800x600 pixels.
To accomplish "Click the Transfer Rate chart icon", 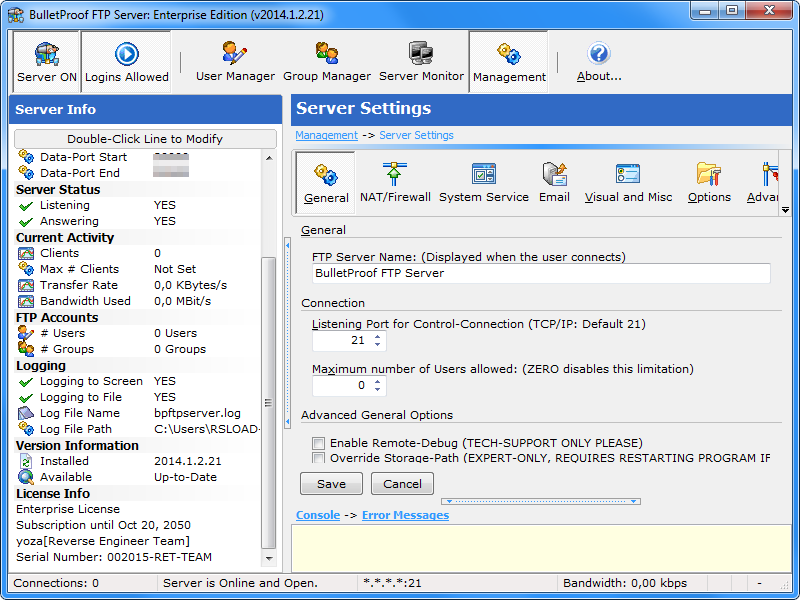I will (26, 285).
